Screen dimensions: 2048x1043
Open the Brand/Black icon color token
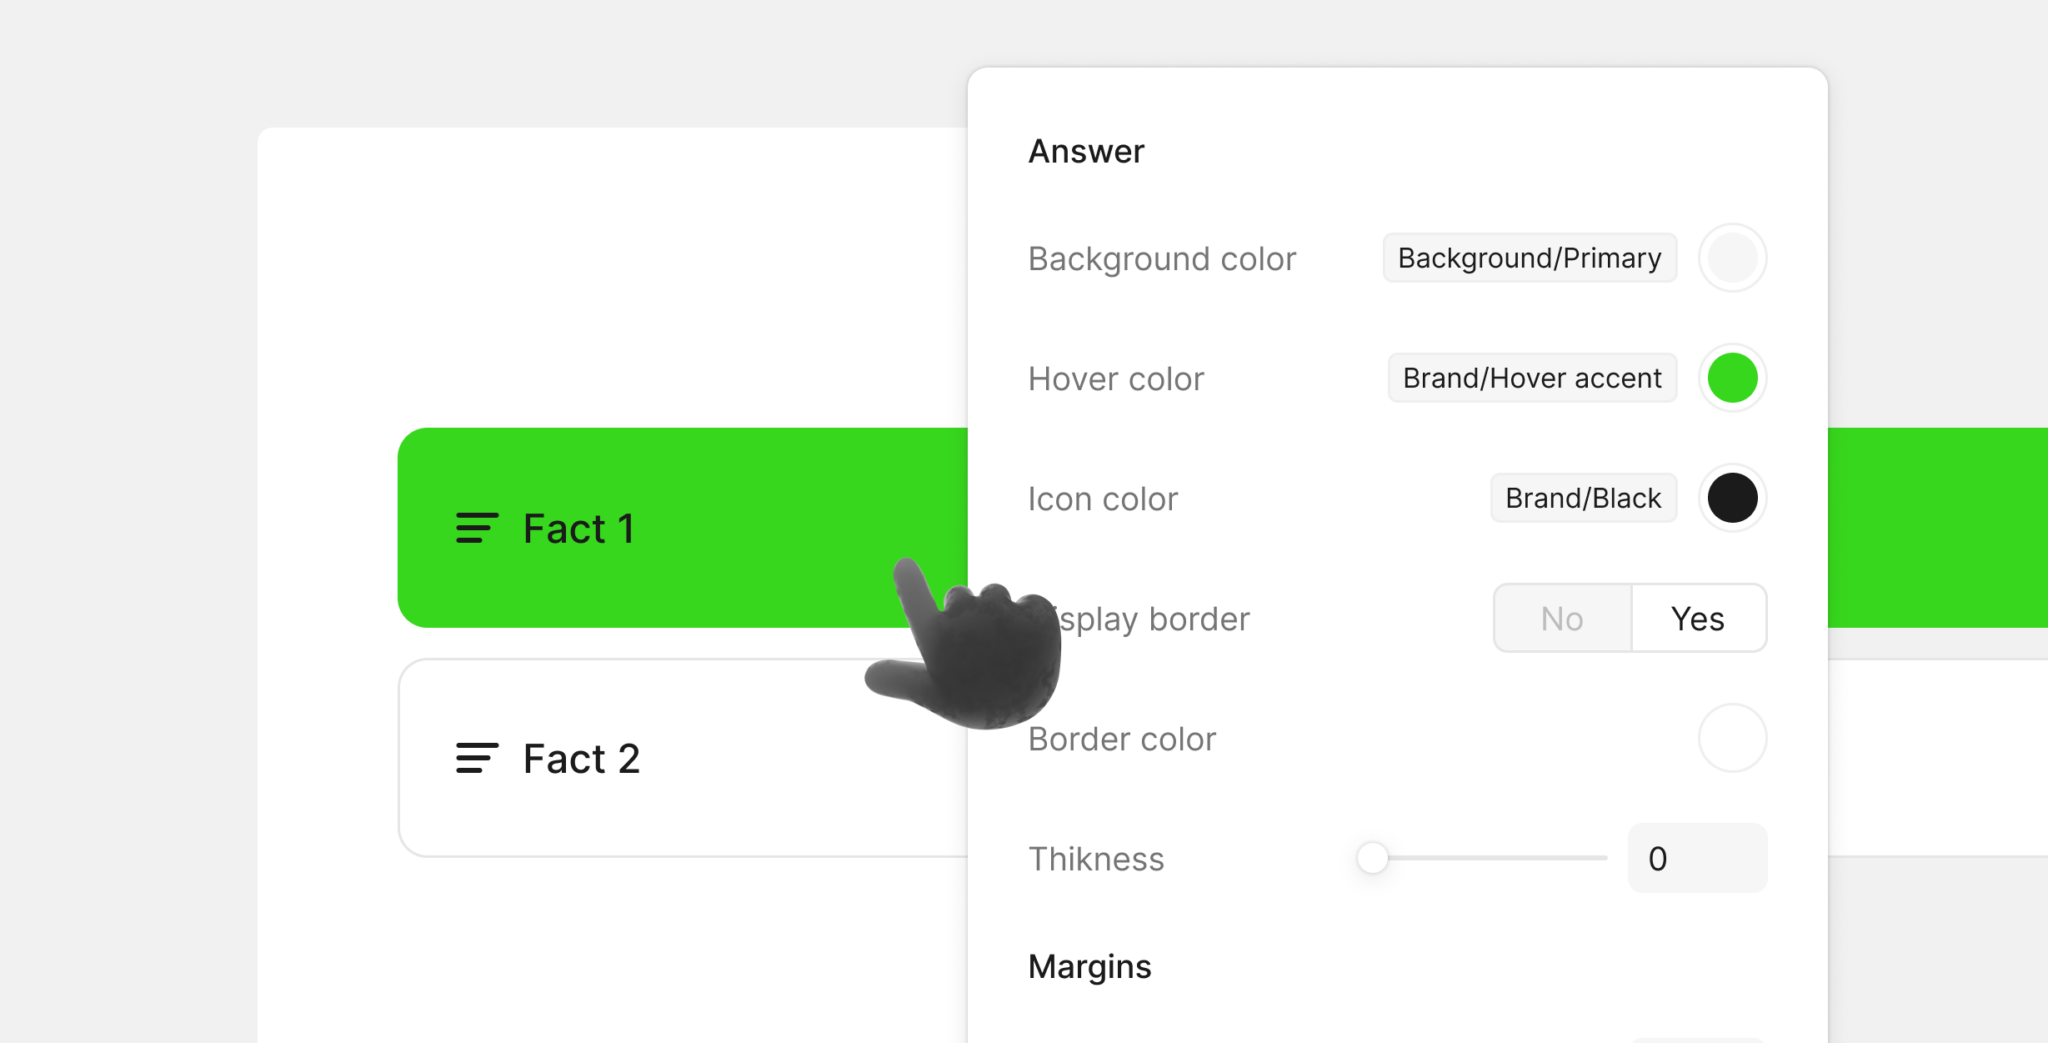(1584, 498)
